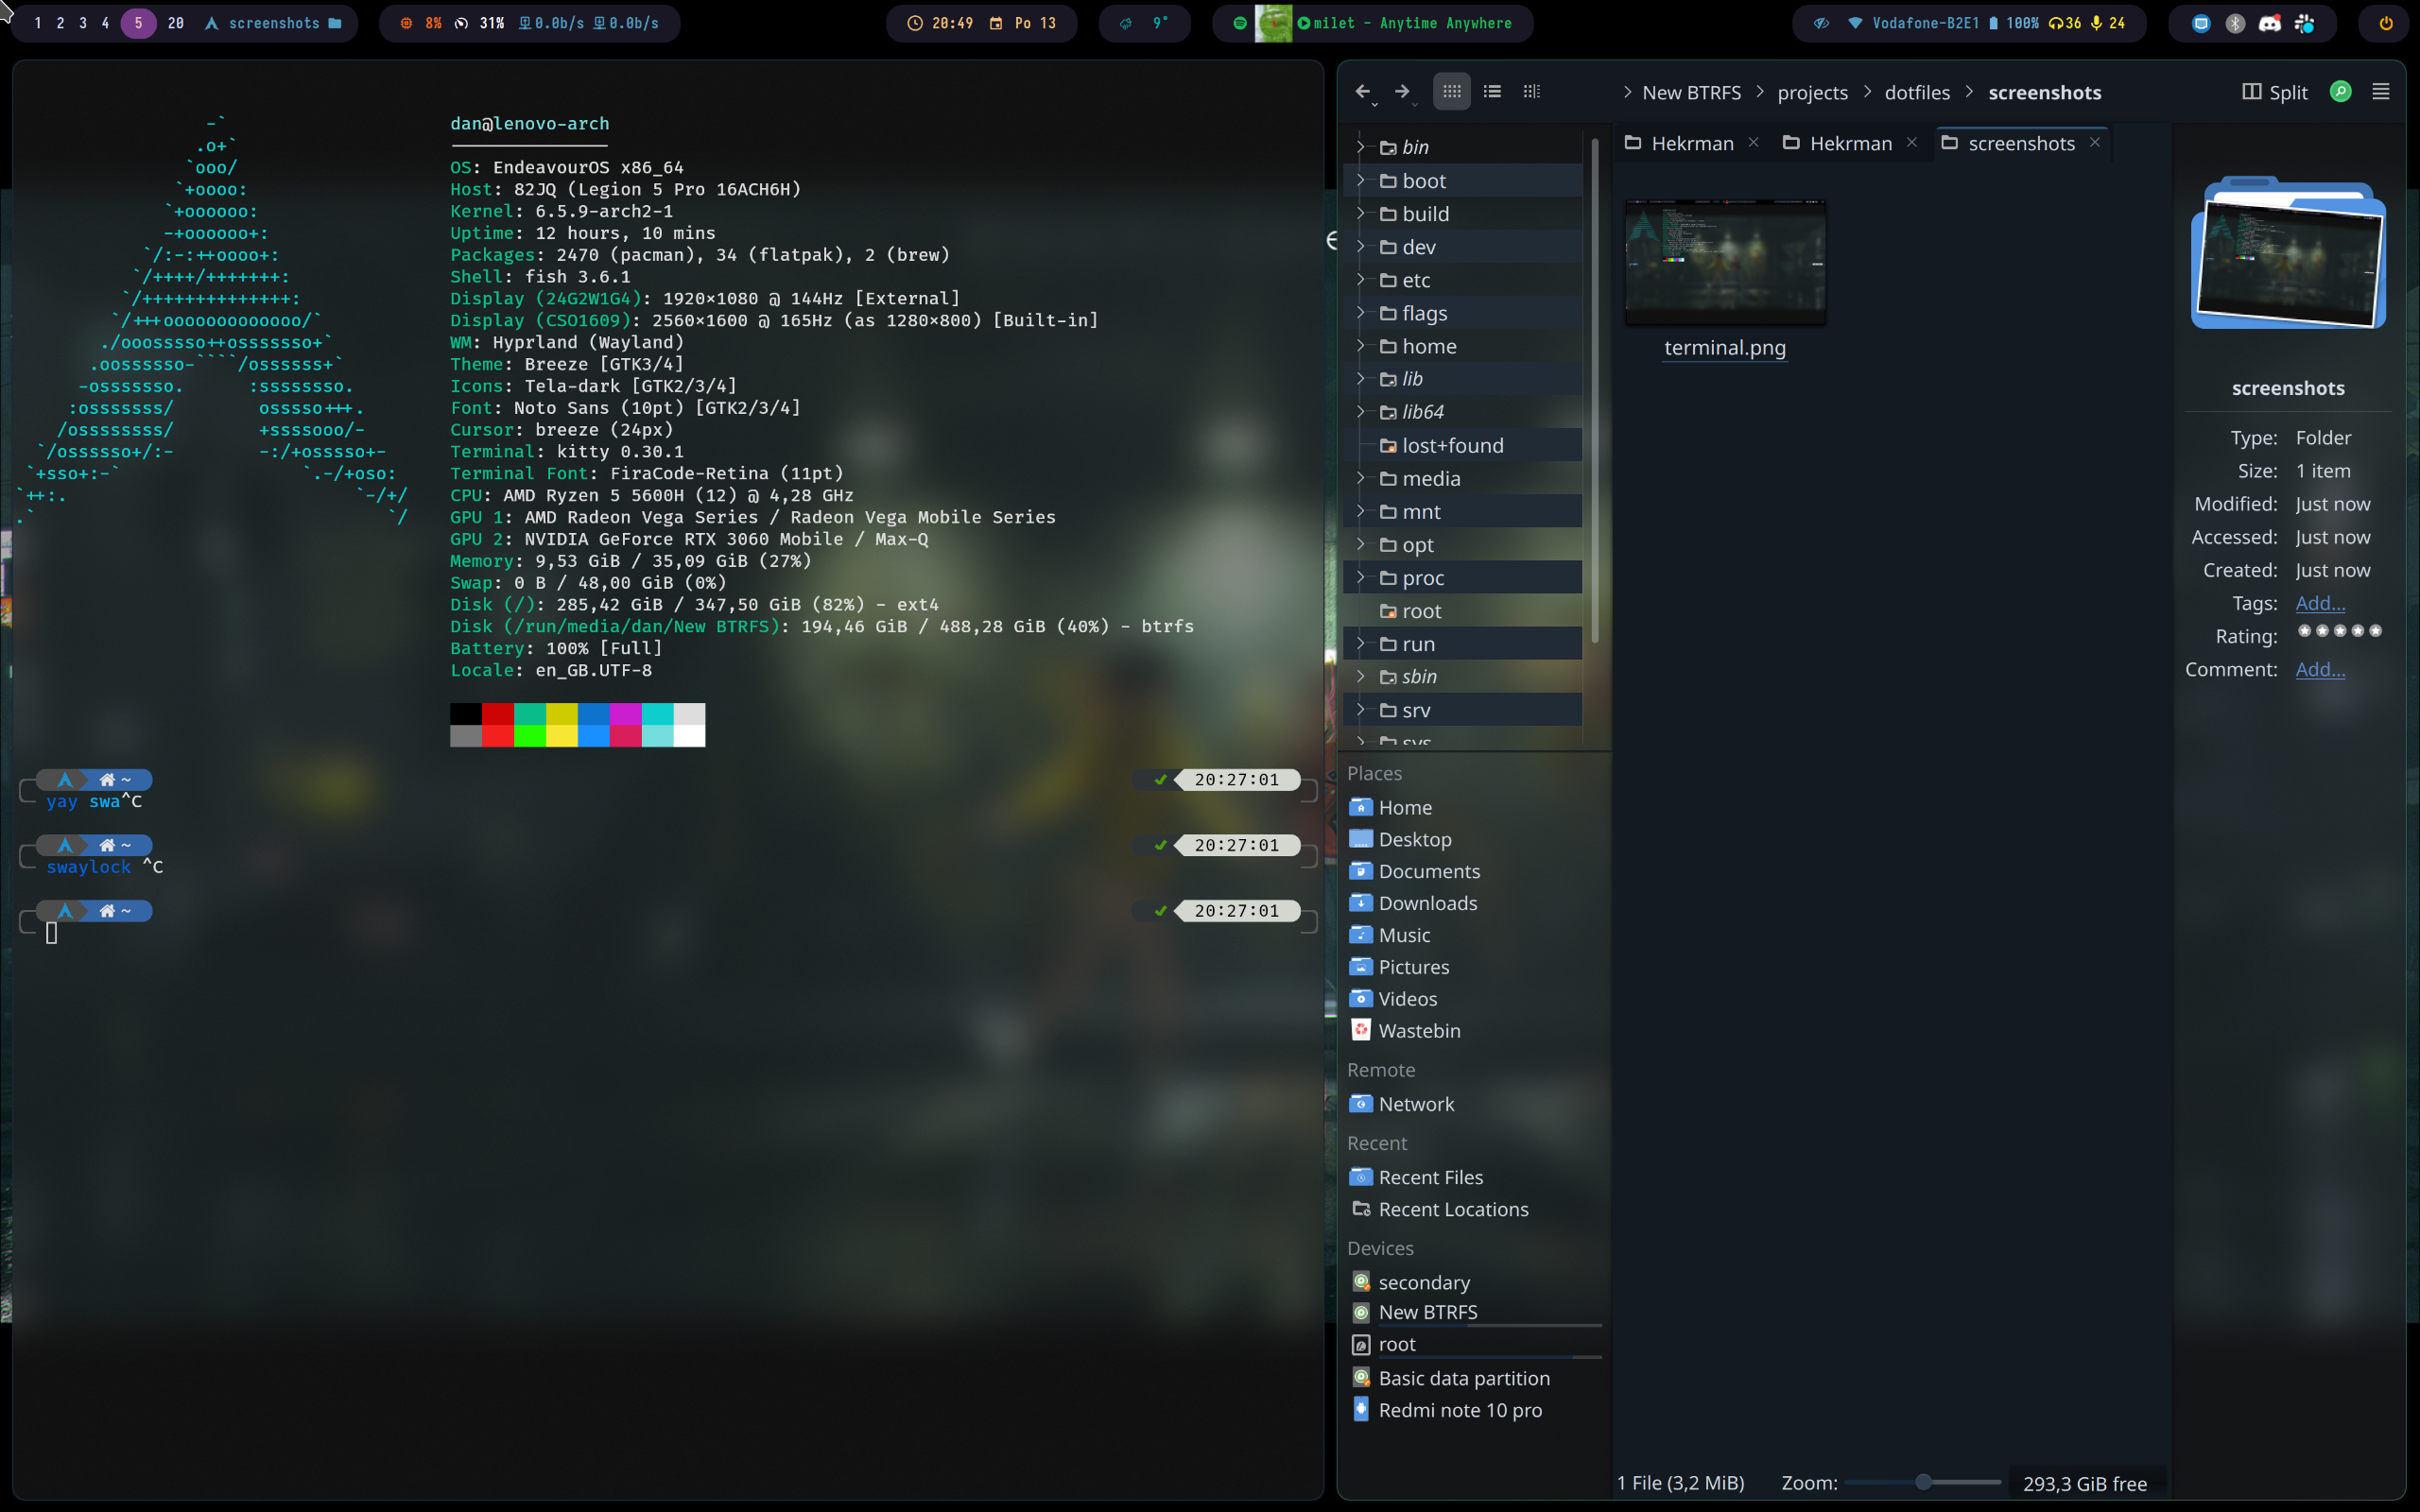The height and width of the screenshot is (1512, 2420).
Task: Expand the build folder in tree
Action: [x=1360, y=213]
